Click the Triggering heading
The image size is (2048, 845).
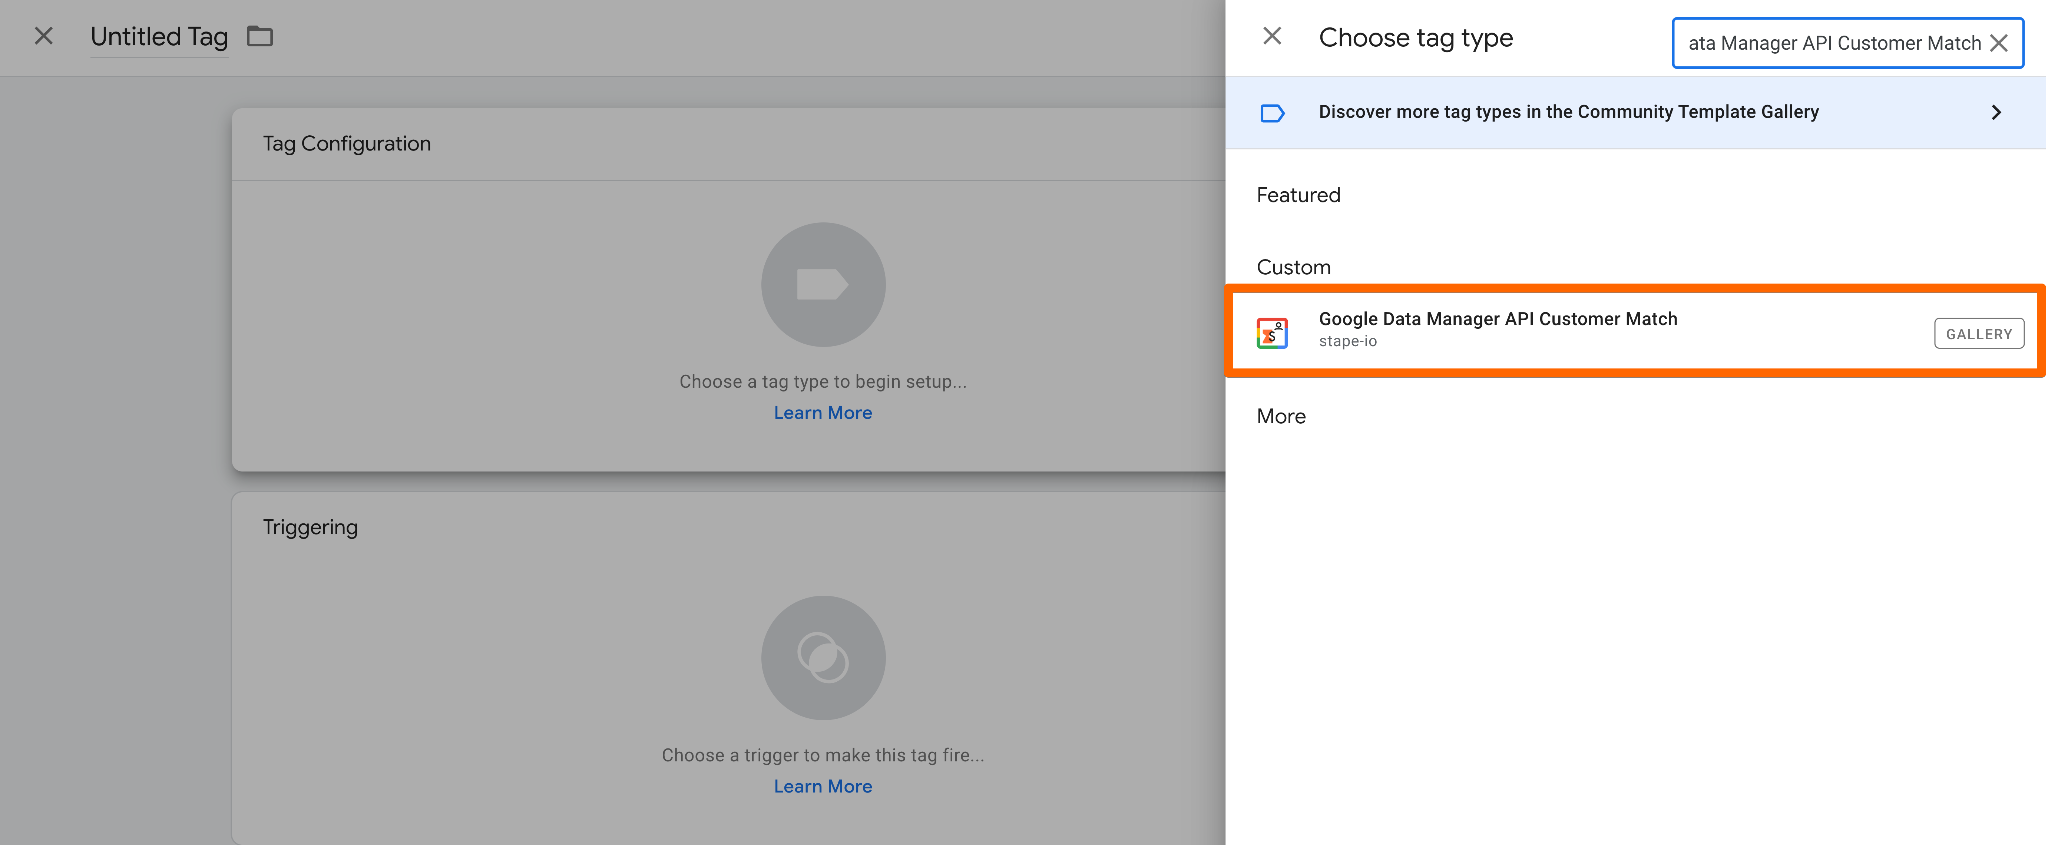310,527
